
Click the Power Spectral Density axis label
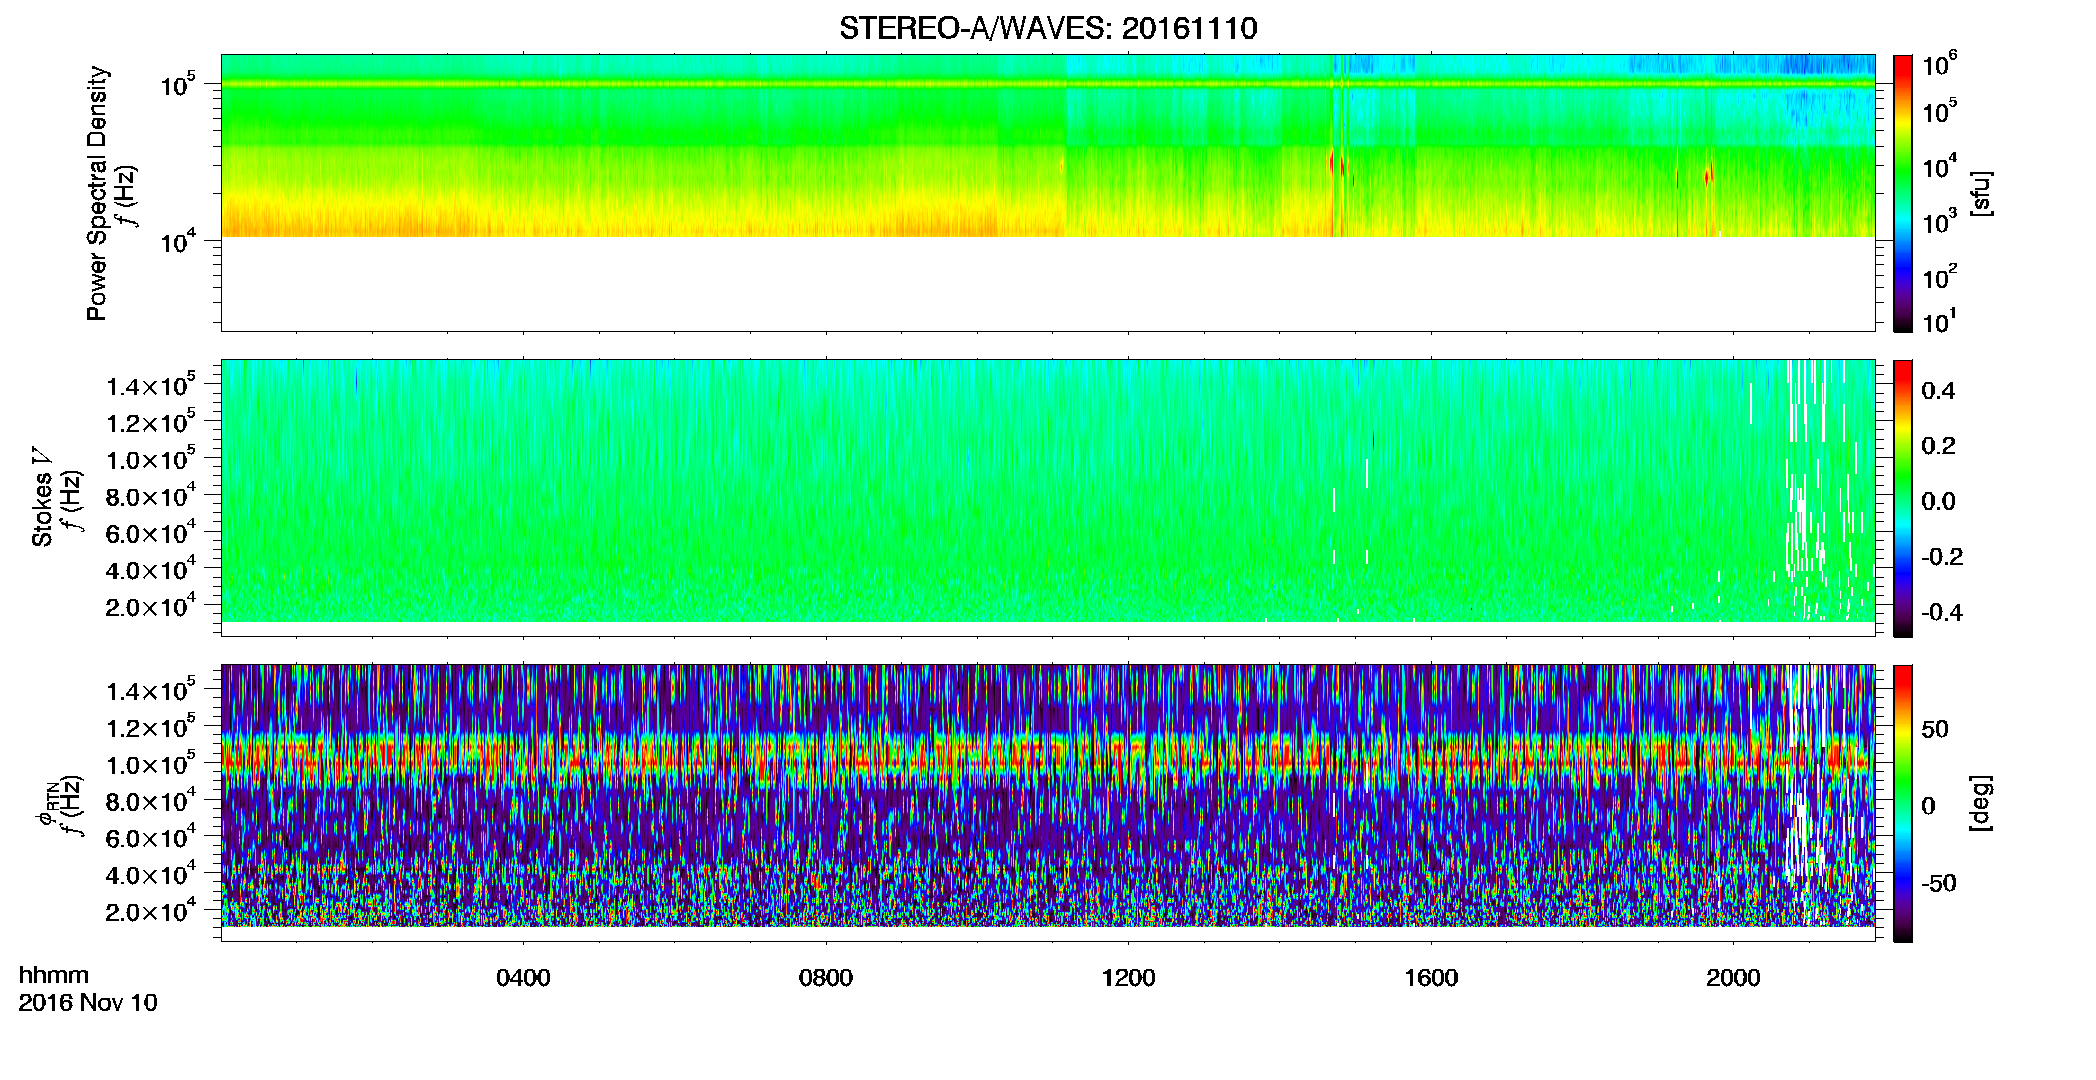click(97, 193)
